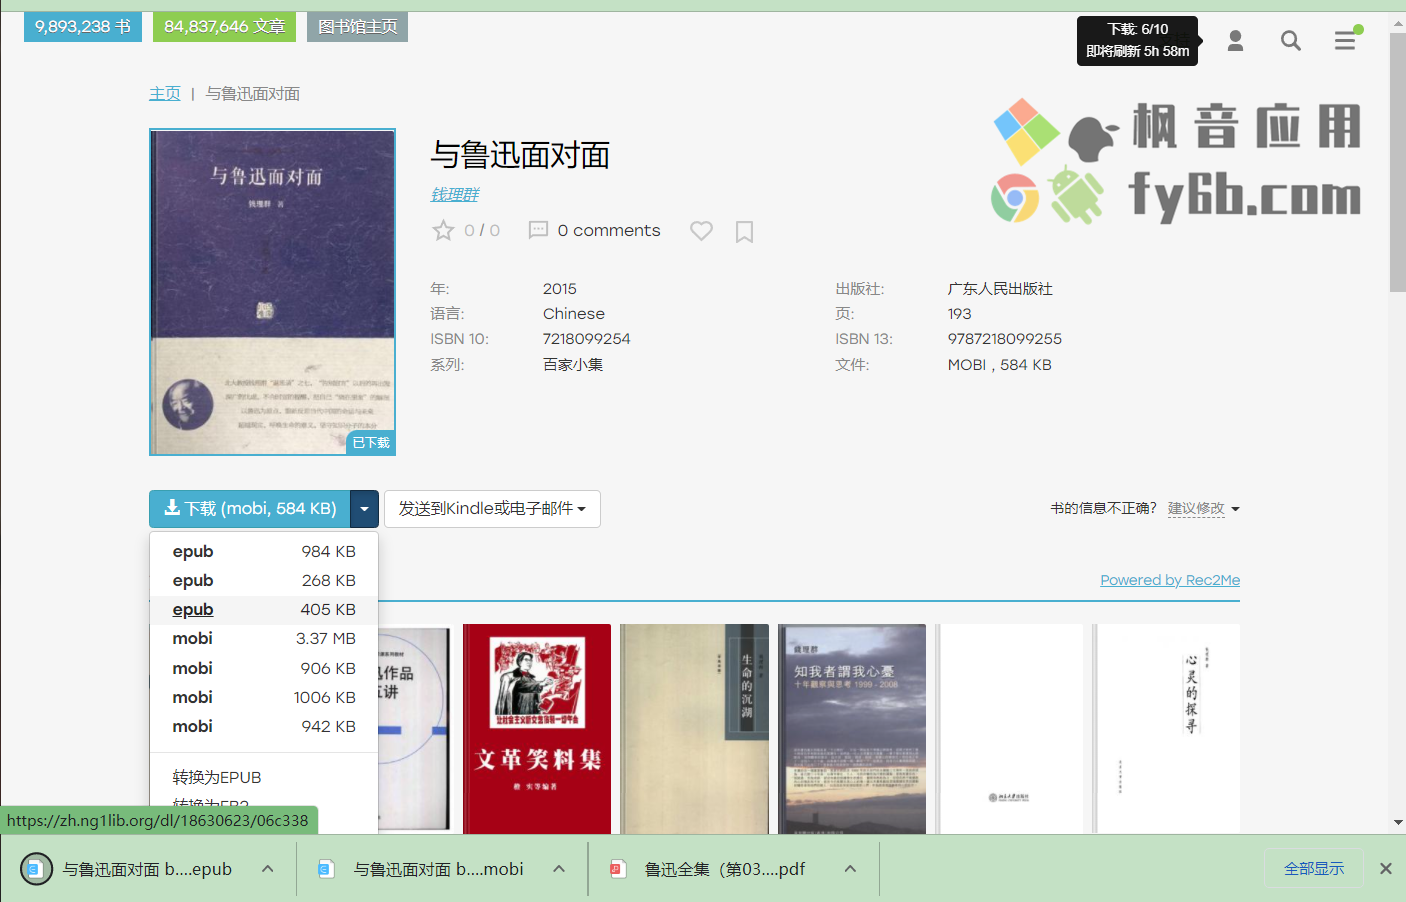Click the ISBN 13 value 9787218099255

point(1005,339)
